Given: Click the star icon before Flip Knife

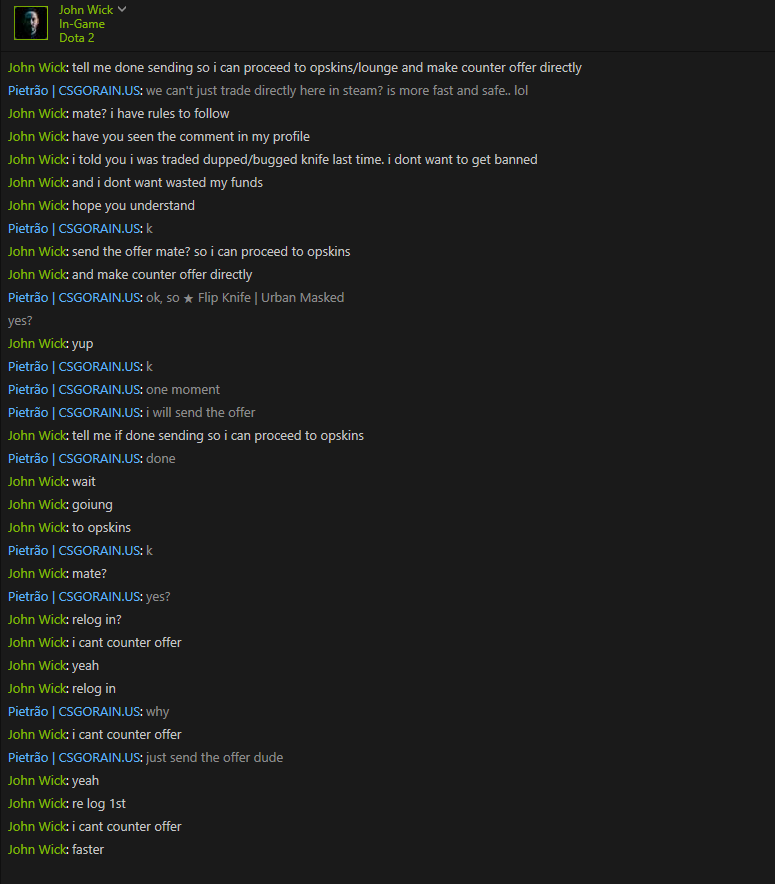Looking at the screenshot, I should pyautogui.click(x=188, y=298).
